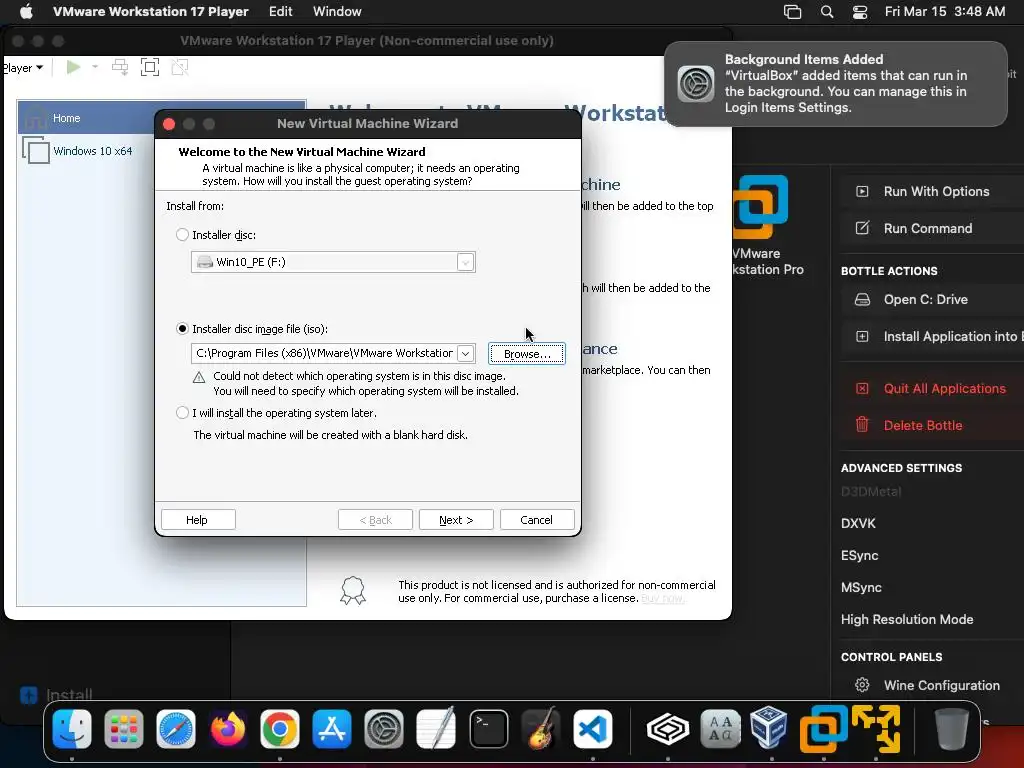
Task: Click Run Command in the bottle panel
Action: tap(927, 228)
